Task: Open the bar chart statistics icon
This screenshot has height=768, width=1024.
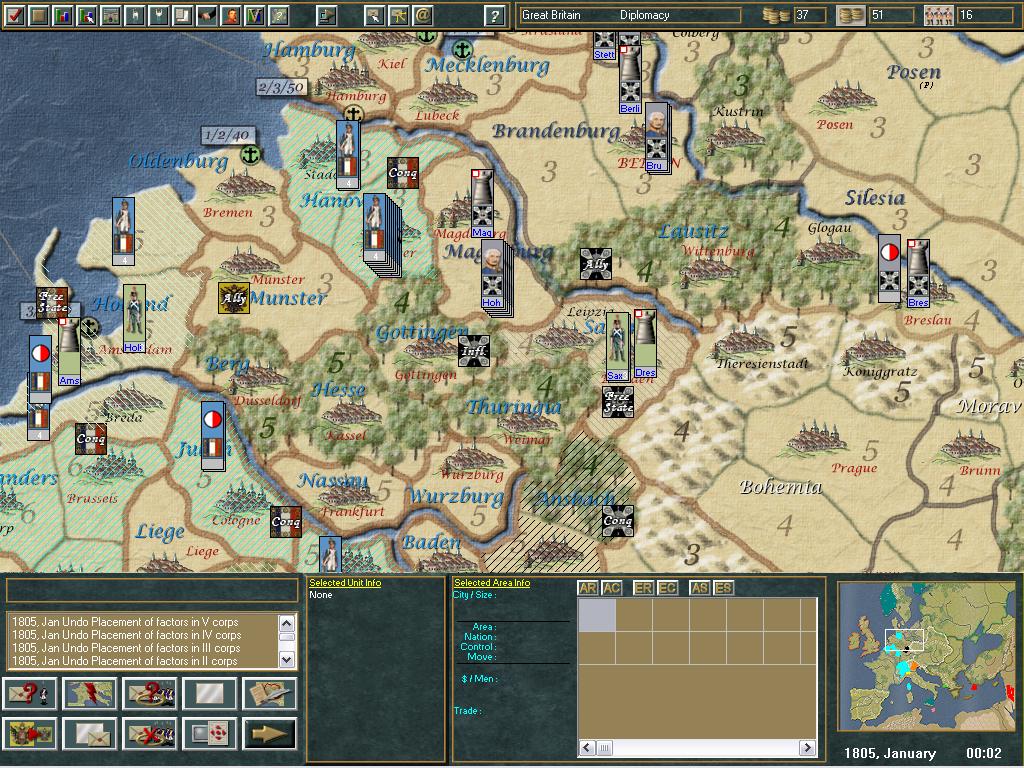Action: 61,15
